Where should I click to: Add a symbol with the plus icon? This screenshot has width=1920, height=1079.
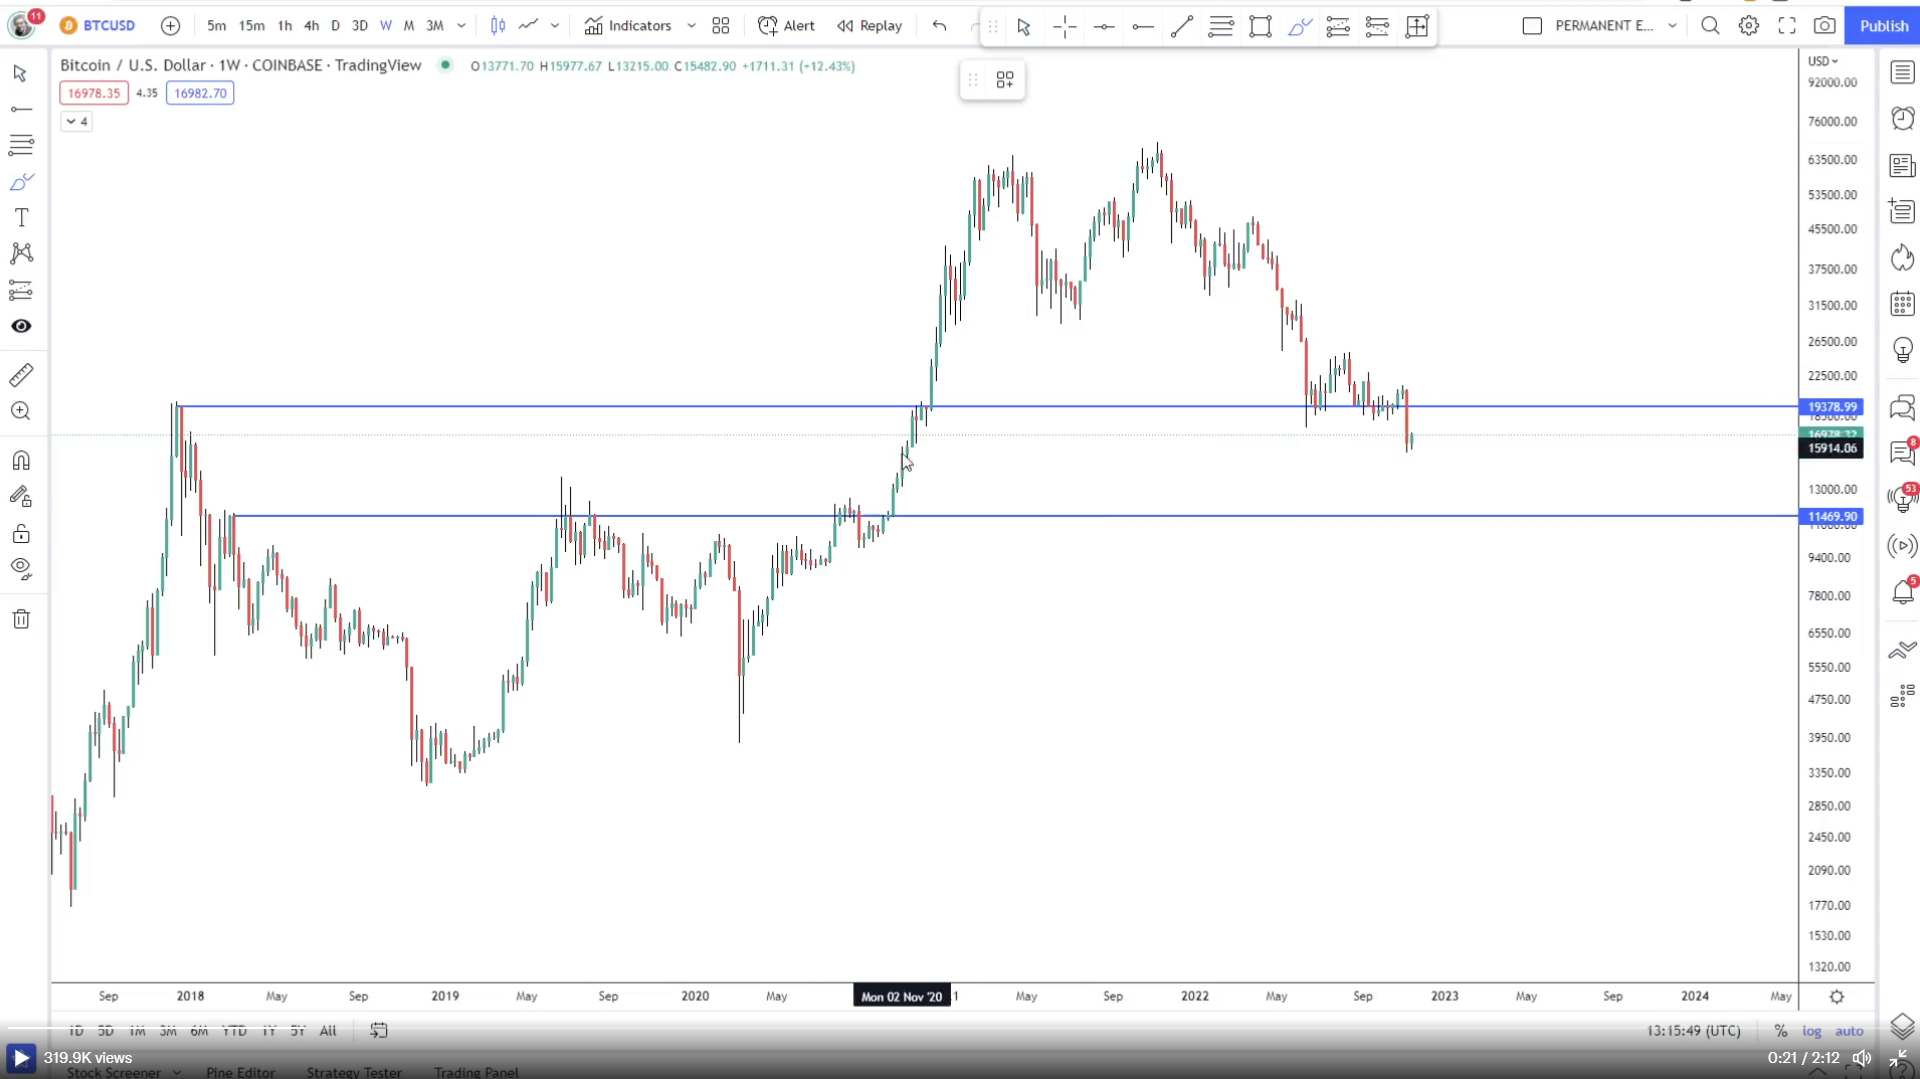(171, 26)
